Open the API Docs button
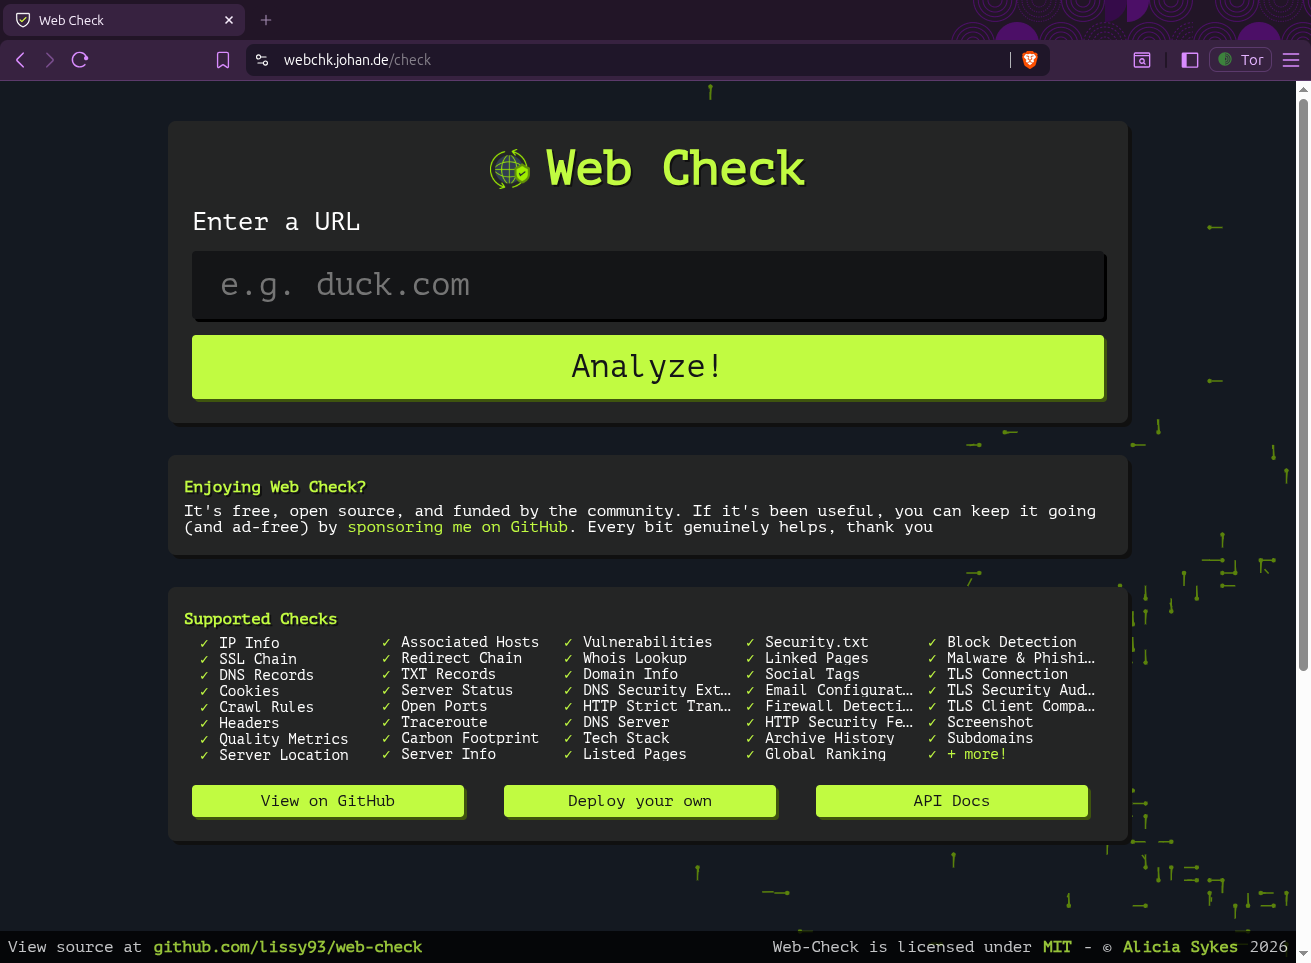Screen dimensions: 1311x963 (x=952, y=801)
